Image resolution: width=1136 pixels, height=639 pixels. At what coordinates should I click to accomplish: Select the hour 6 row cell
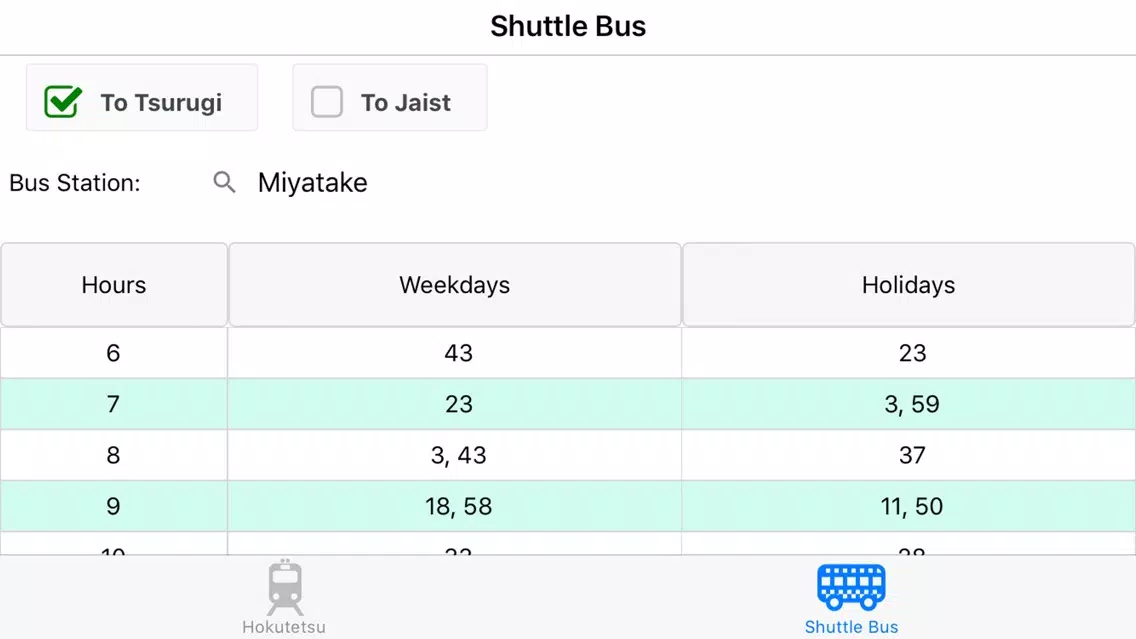click(x=114, y=353)
